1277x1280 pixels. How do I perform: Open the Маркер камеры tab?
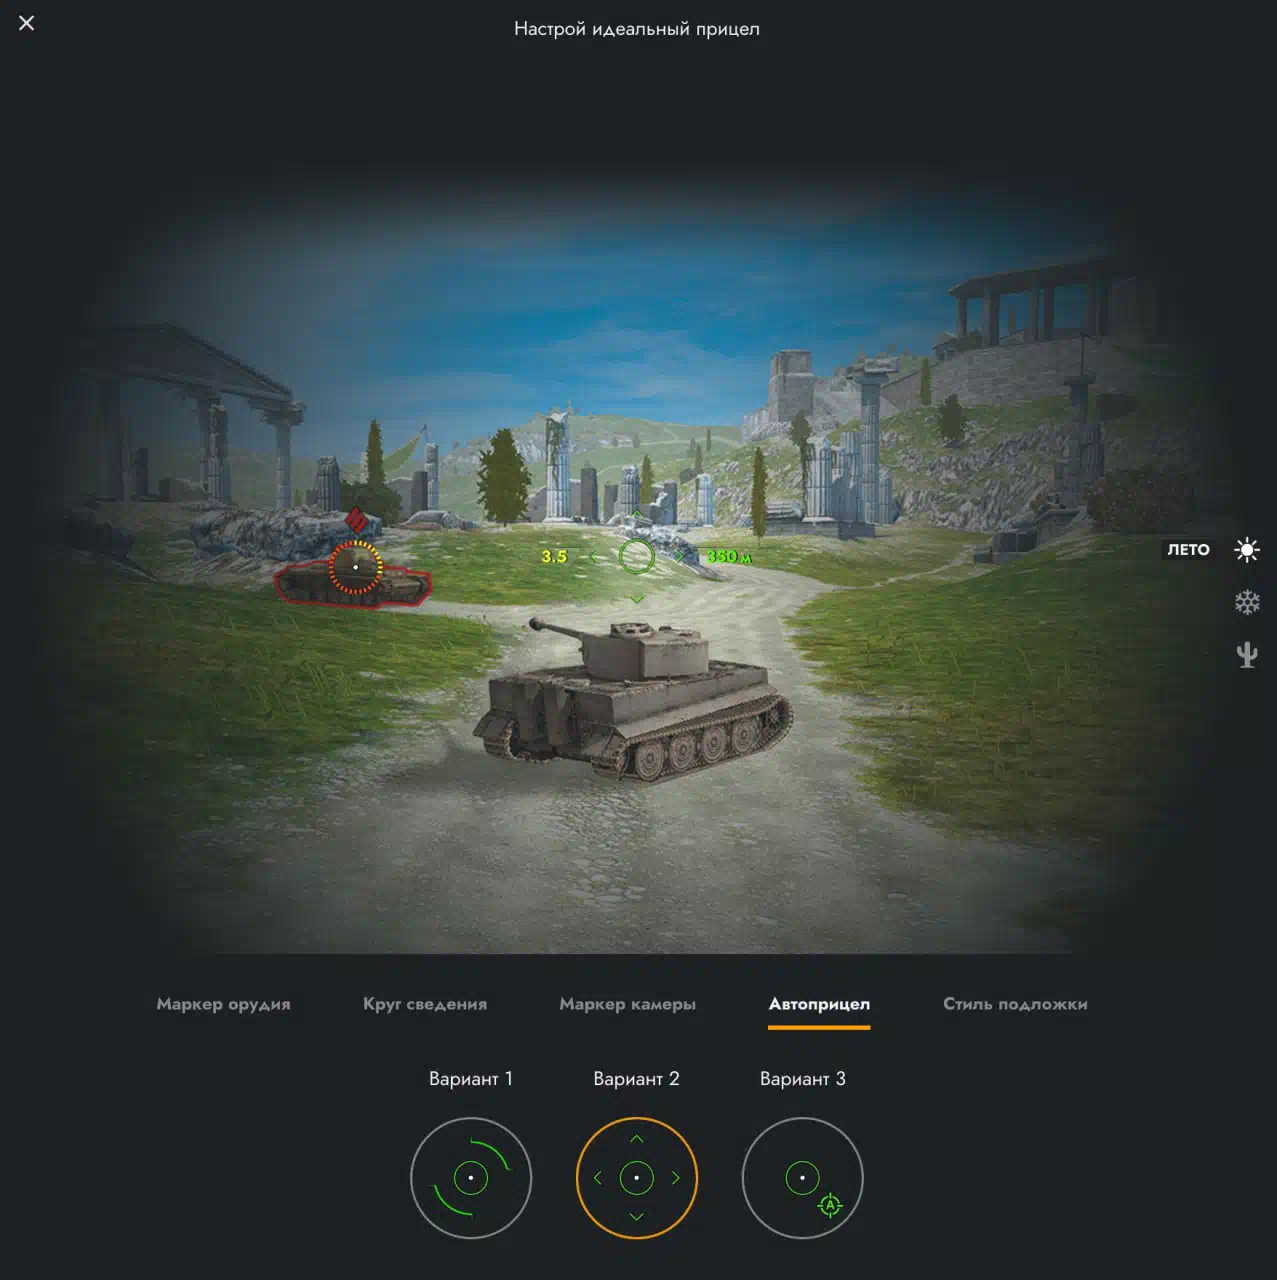627,1004
